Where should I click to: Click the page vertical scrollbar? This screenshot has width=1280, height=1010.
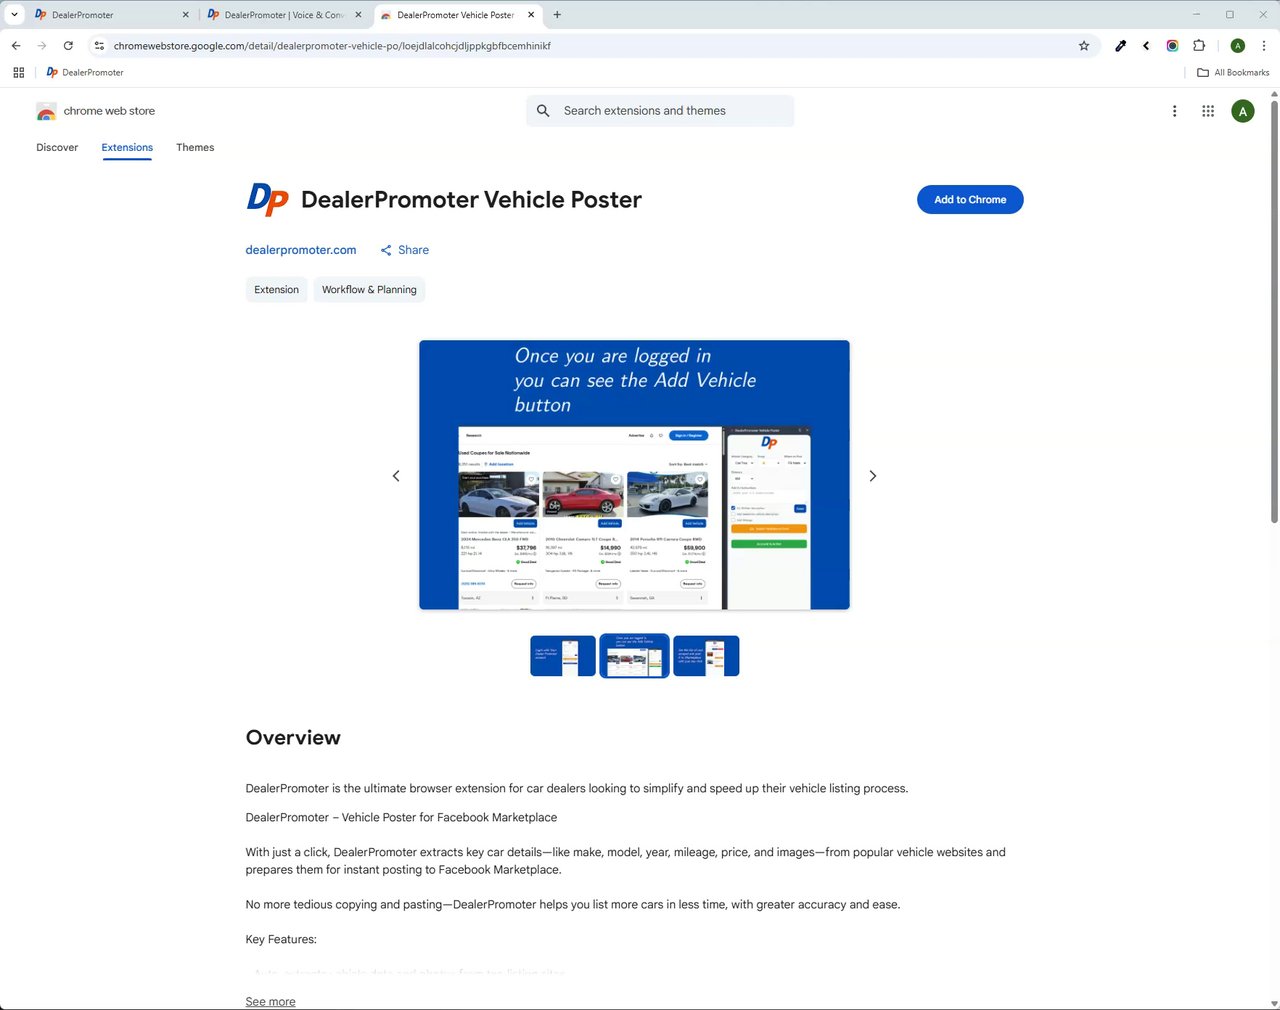tap(1274, 310)
